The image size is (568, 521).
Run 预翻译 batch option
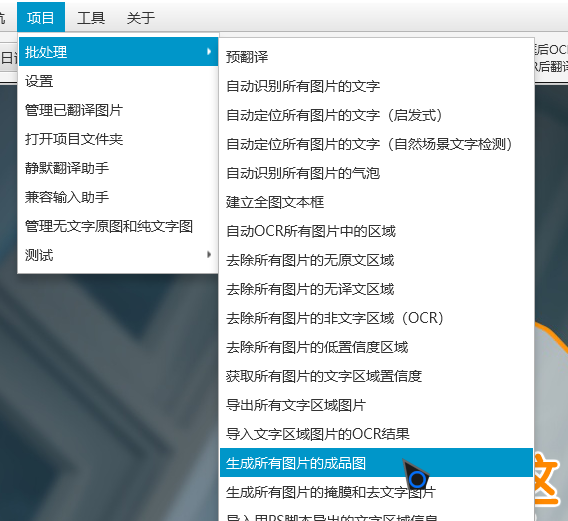click(376, 57)
